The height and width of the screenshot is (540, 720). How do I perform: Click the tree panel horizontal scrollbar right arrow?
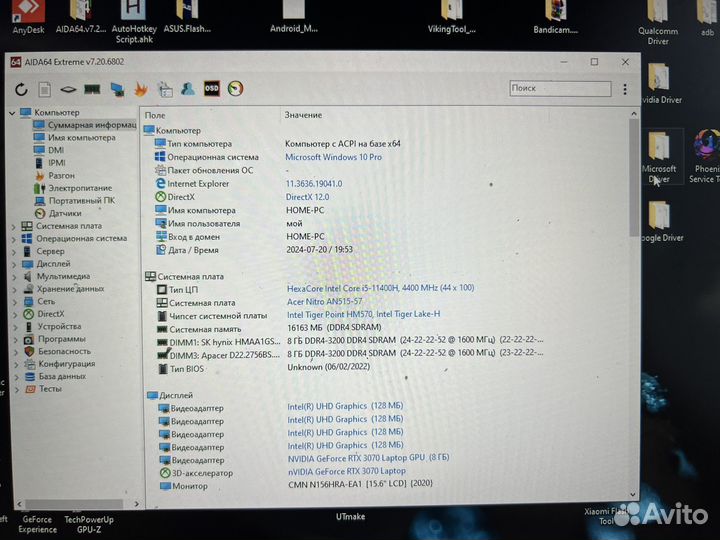coord(137,504)
